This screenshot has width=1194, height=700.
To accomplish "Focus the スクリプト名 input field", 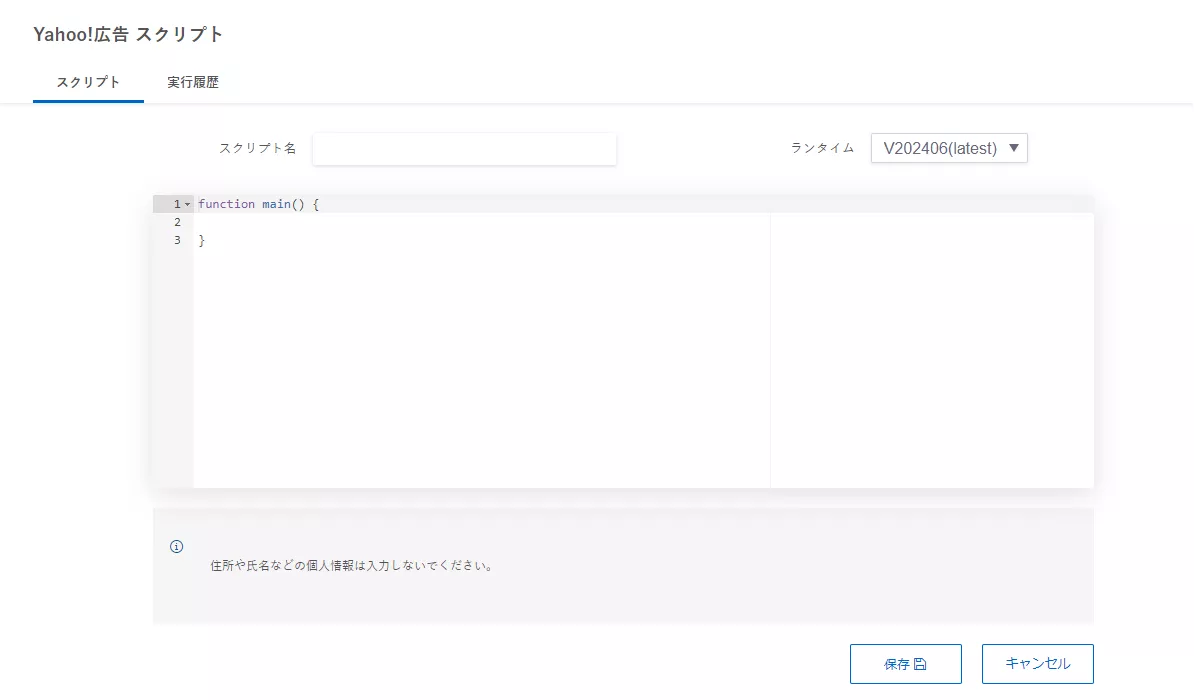I will [464, 149].
